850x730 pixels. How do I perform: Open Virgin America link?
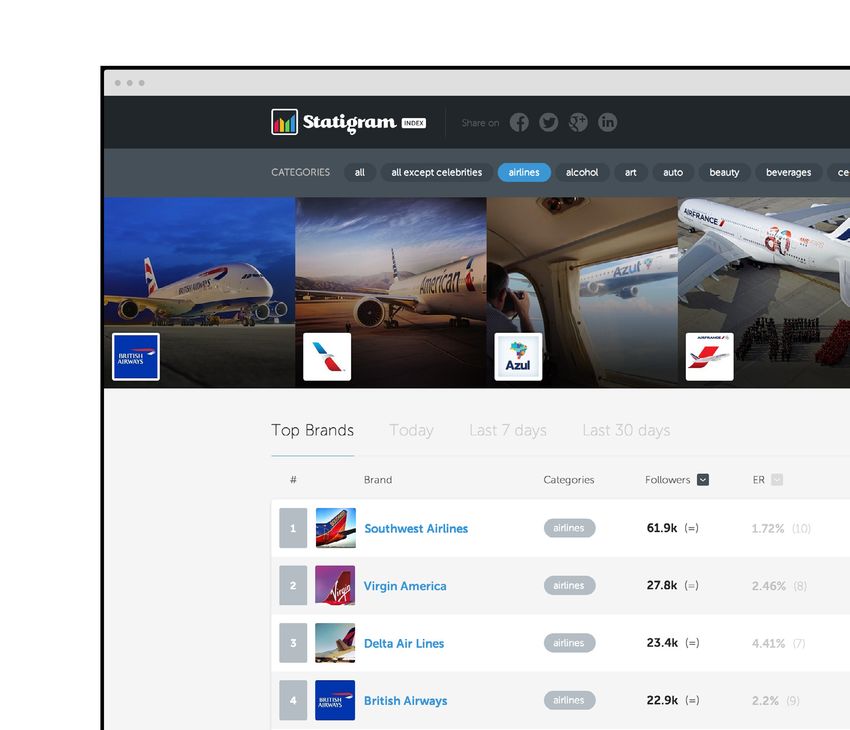405,586
